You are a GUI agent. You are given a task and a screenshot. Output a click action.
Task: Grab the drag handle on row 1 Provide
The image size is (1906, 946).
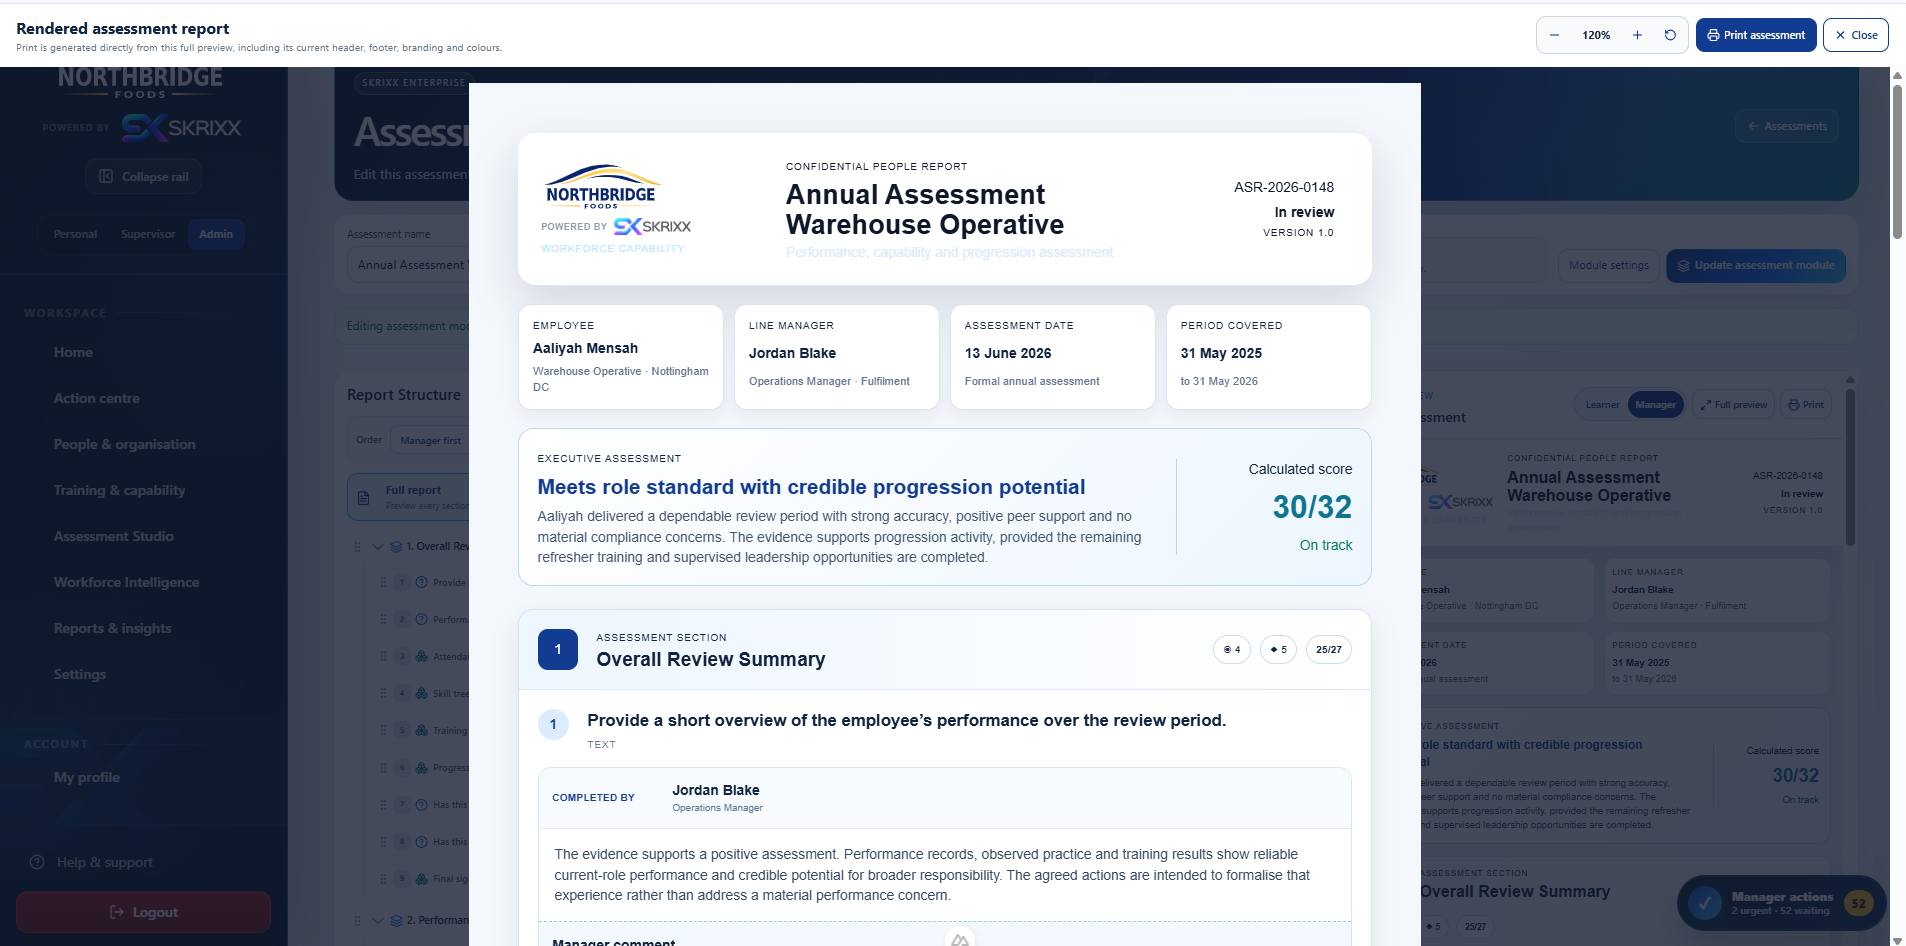pos(383,582)
